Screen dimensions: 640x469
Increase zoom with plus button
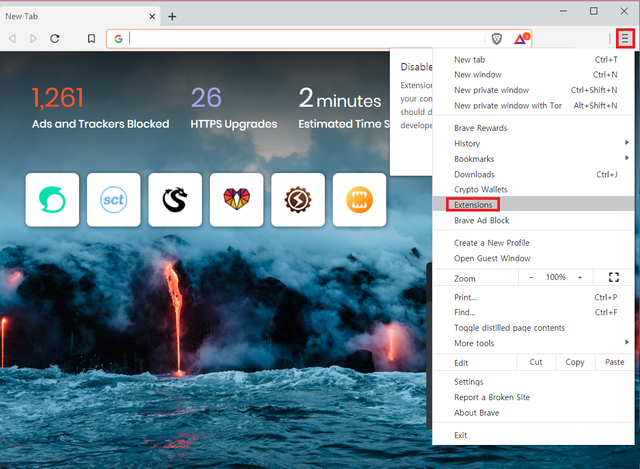click(580, 278)
